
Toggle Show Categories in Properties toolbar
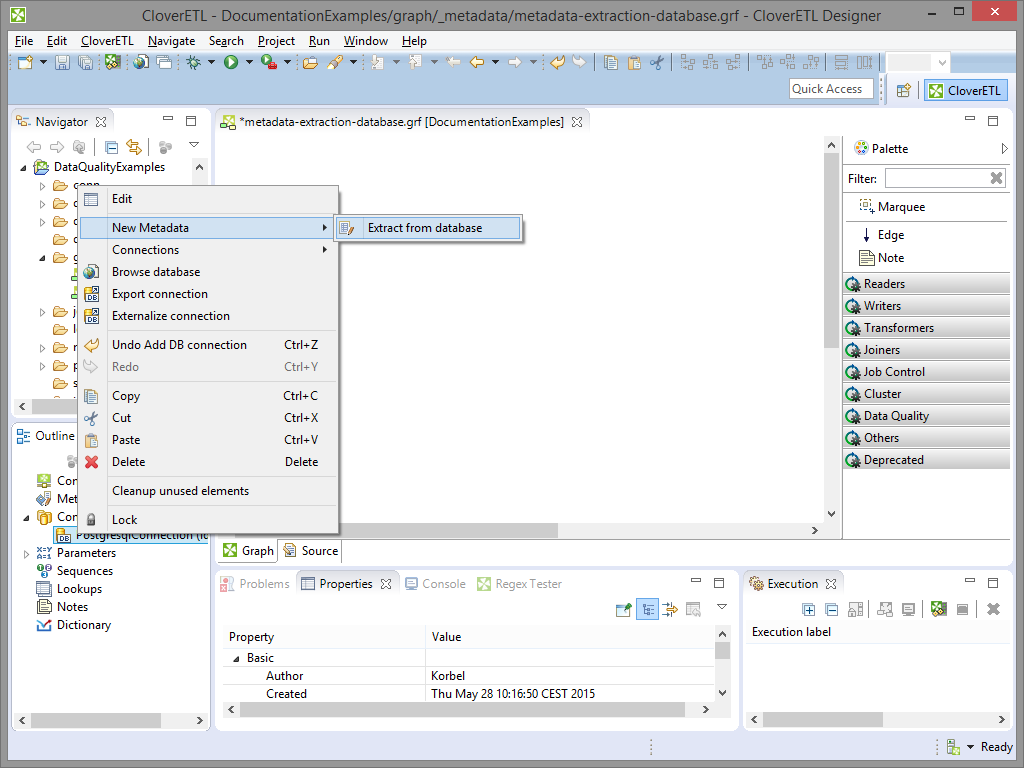(647, 609)
